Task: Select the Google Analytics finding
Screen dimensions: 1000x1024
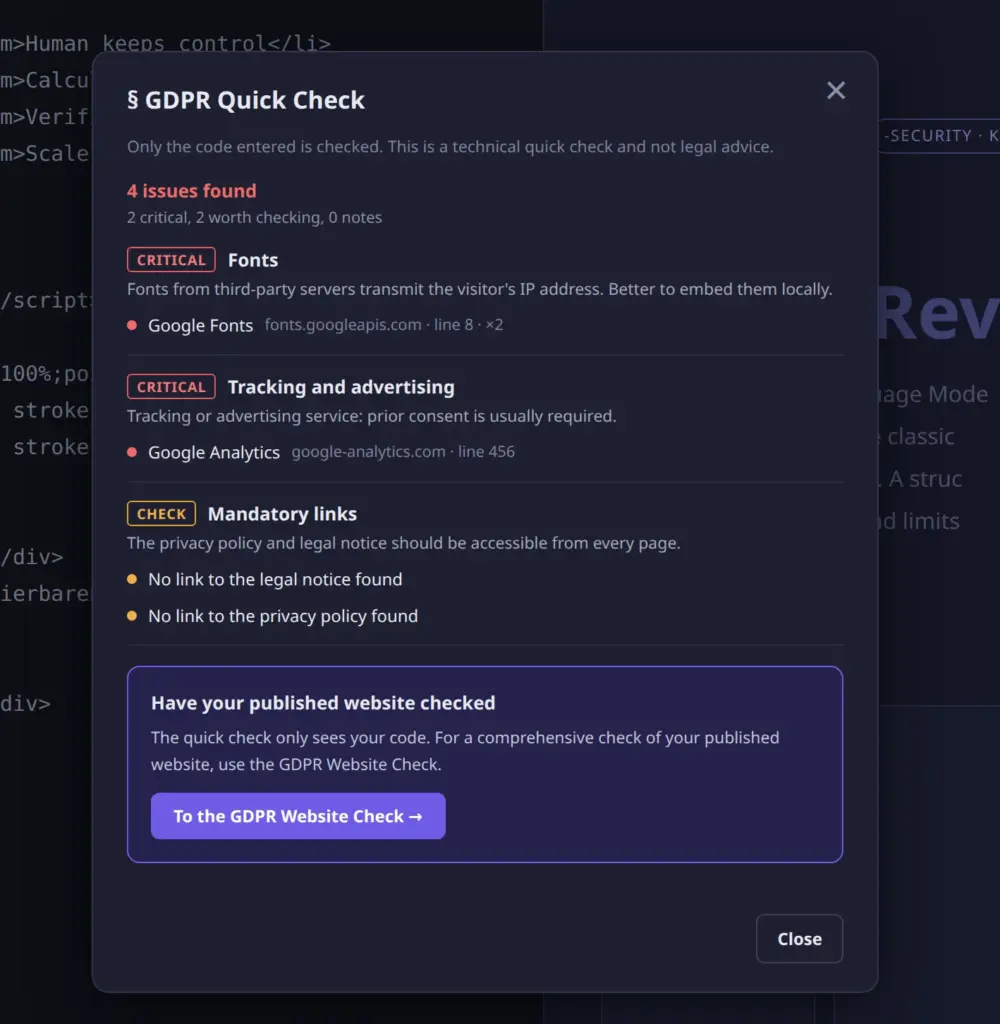Action: point(214,452)
